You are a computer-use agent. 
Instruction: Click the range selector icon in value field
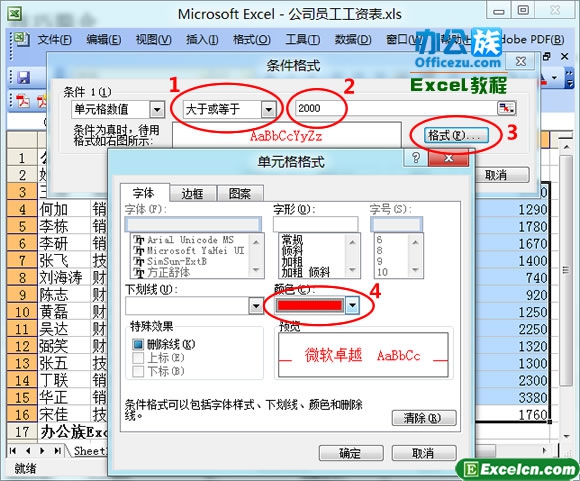point(506,108)
